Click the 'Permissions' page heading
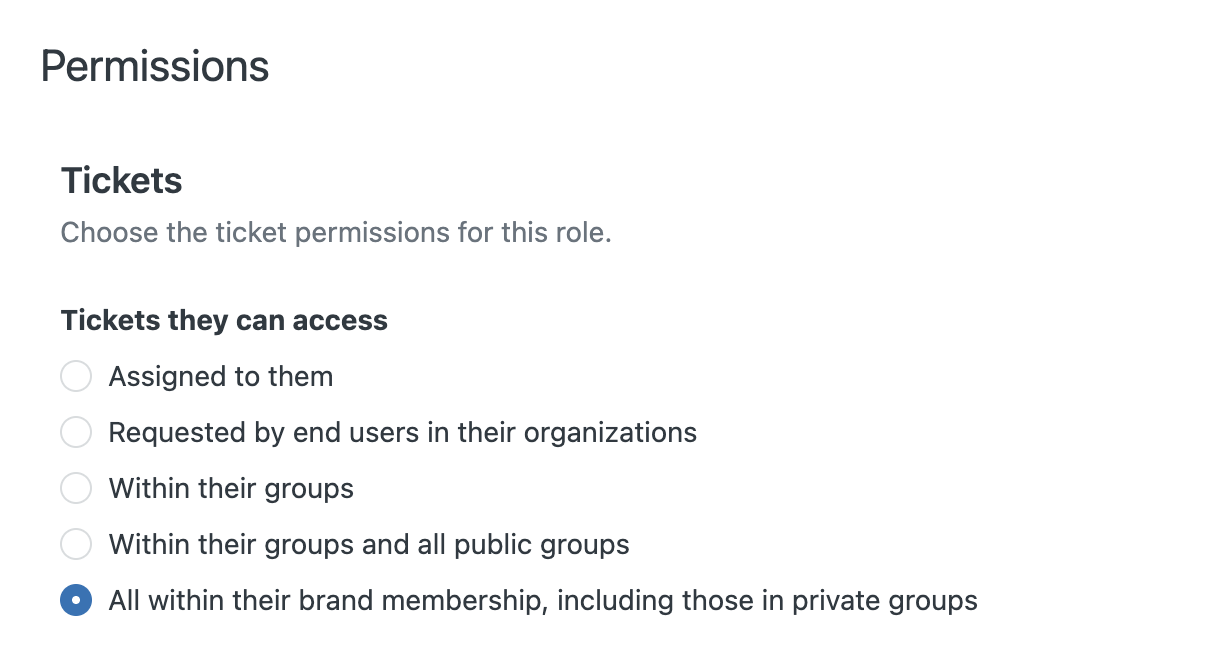The width and height of the screenshot is (1222, 658). (x=154, y=66)
